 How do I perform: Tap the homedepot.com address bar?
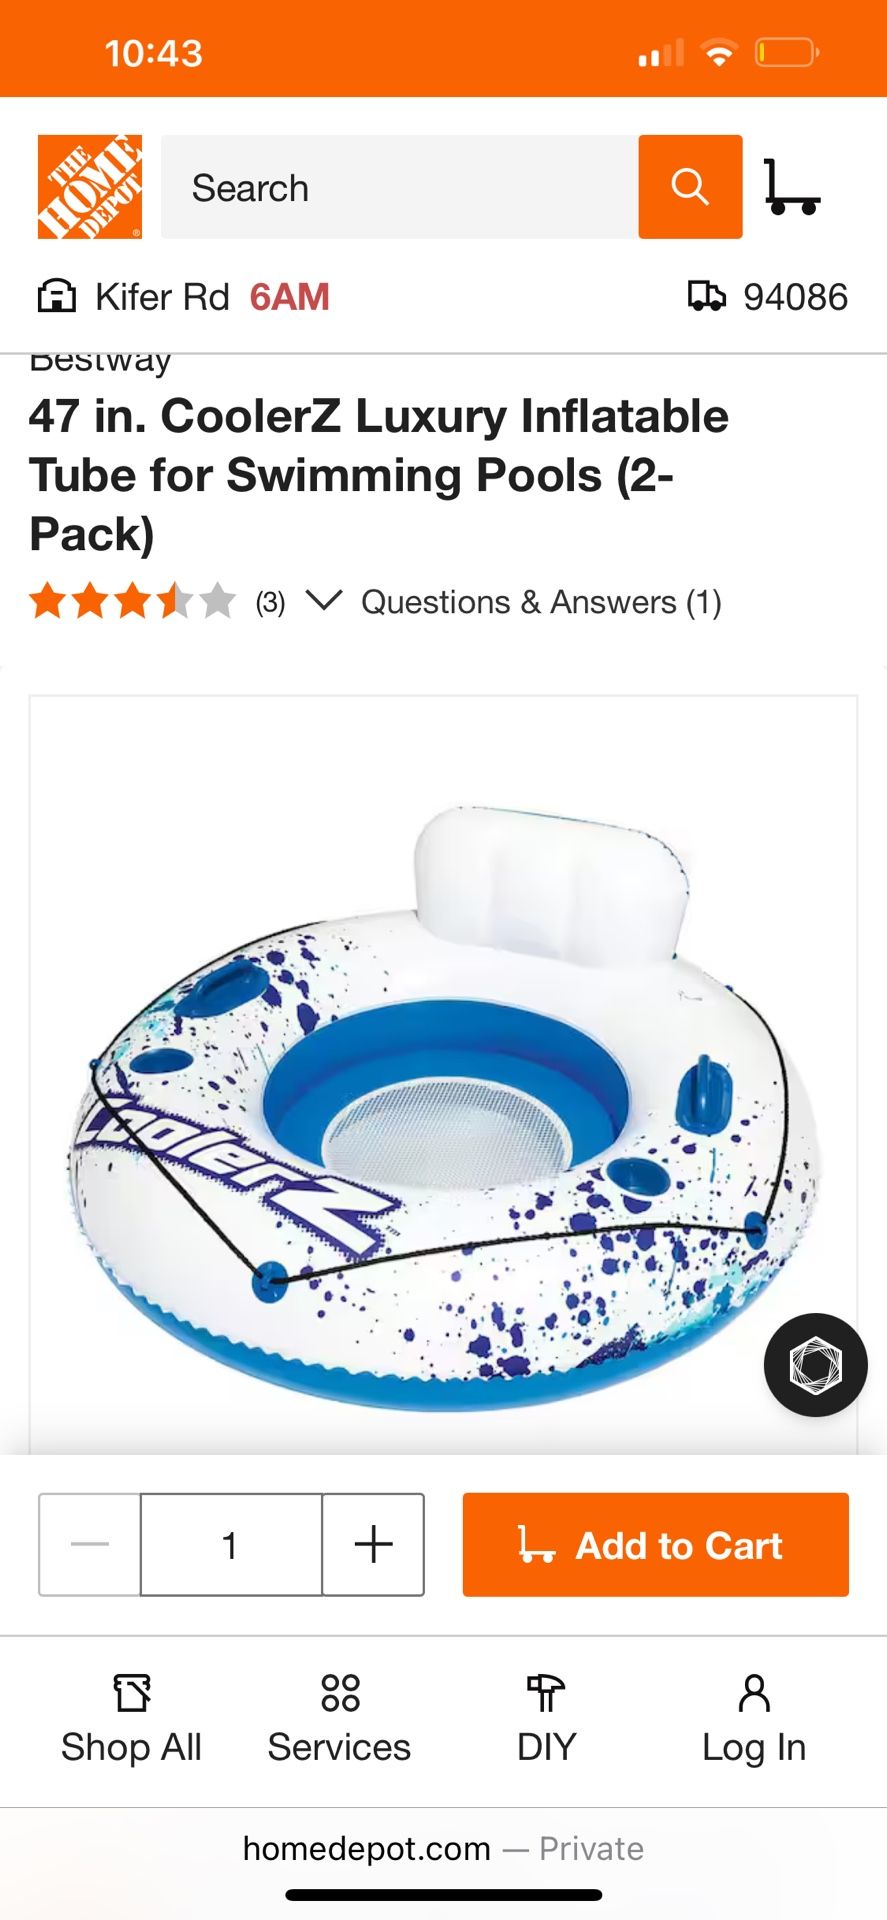(x=443, y=1849)
